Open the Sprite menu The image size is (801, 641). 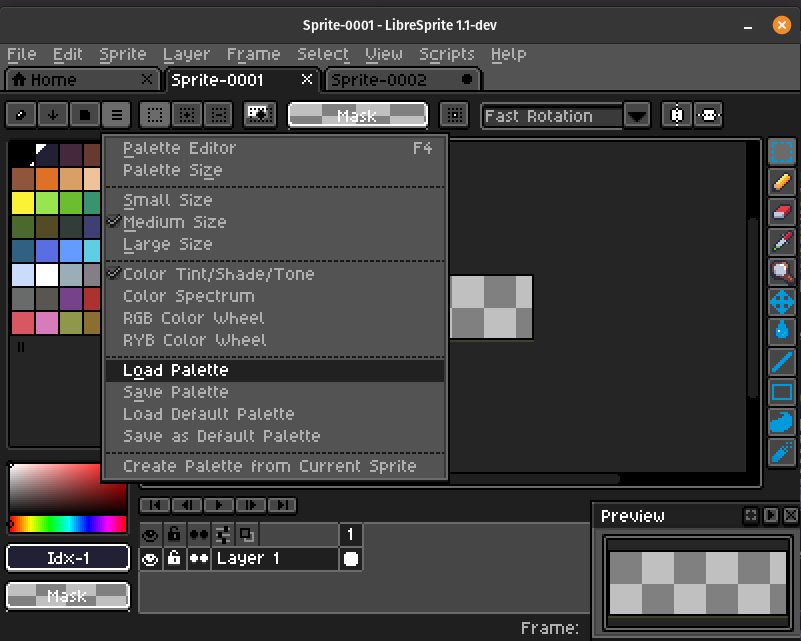pos(123,54)
